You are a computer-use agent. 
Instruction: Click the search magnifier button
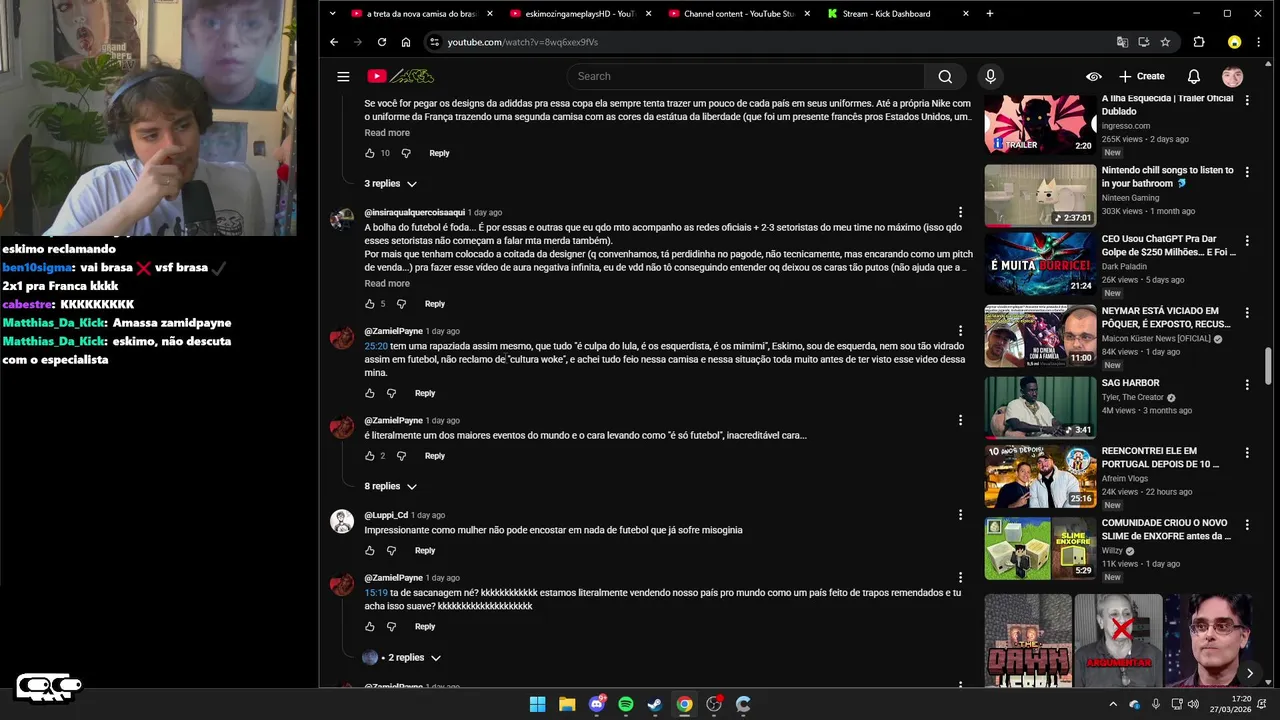tap(945, 76)
